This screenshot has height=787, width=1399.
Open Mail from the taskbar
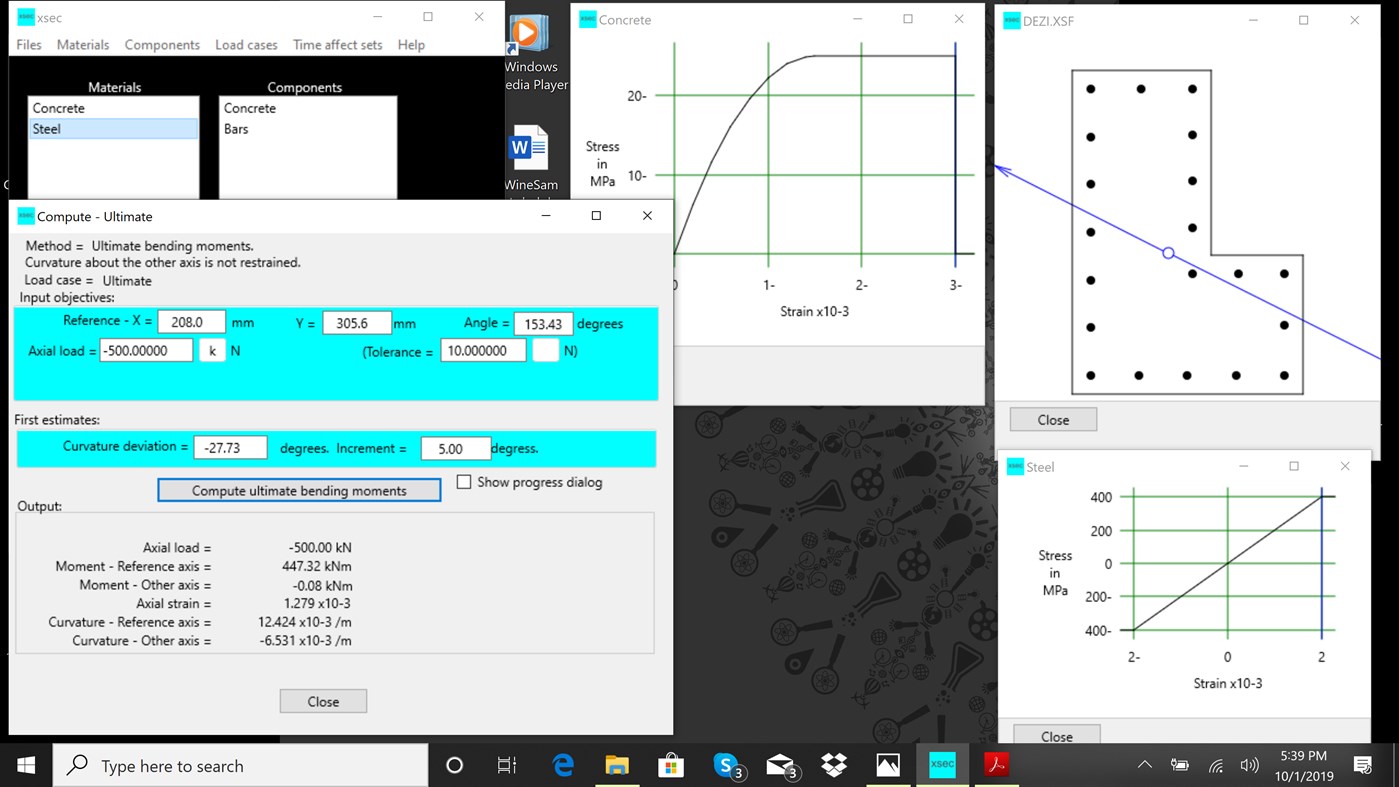pos(779,765)
